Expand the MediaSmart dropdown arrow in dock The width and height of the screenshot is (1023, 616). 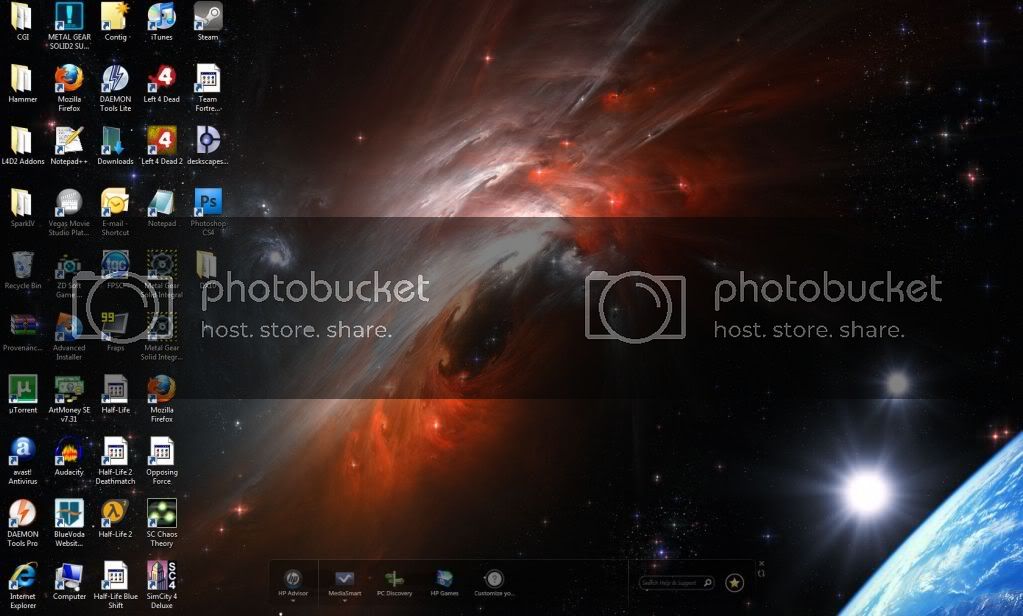point(344,602)
